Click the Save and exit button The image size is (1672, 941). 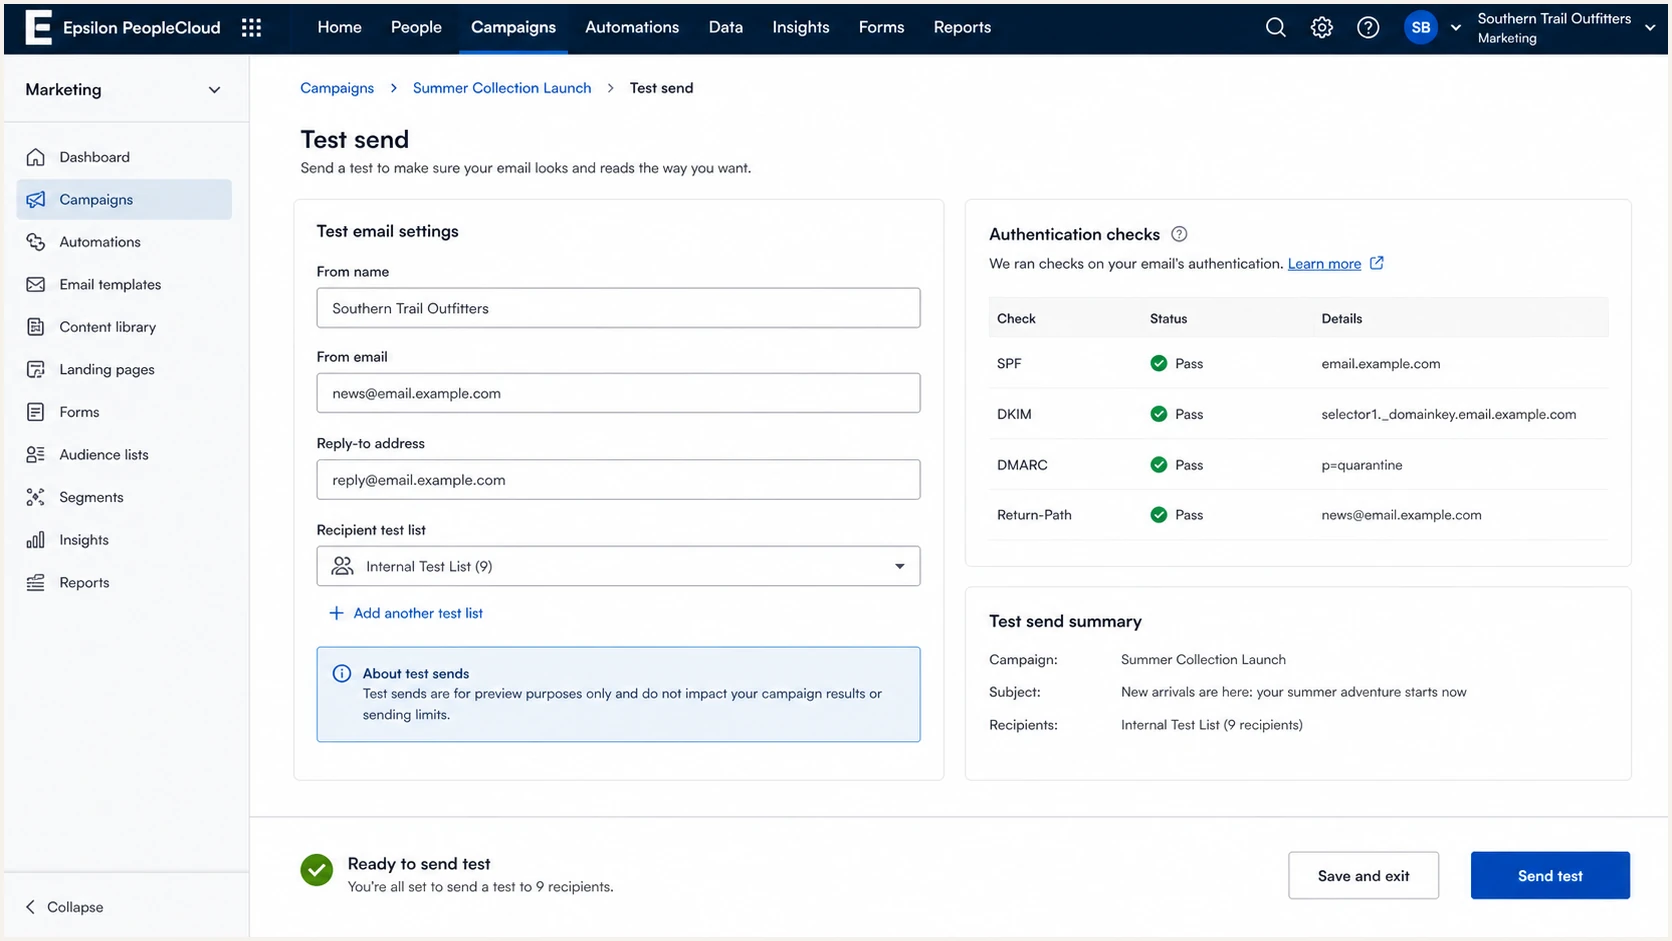pos(1363,876)
